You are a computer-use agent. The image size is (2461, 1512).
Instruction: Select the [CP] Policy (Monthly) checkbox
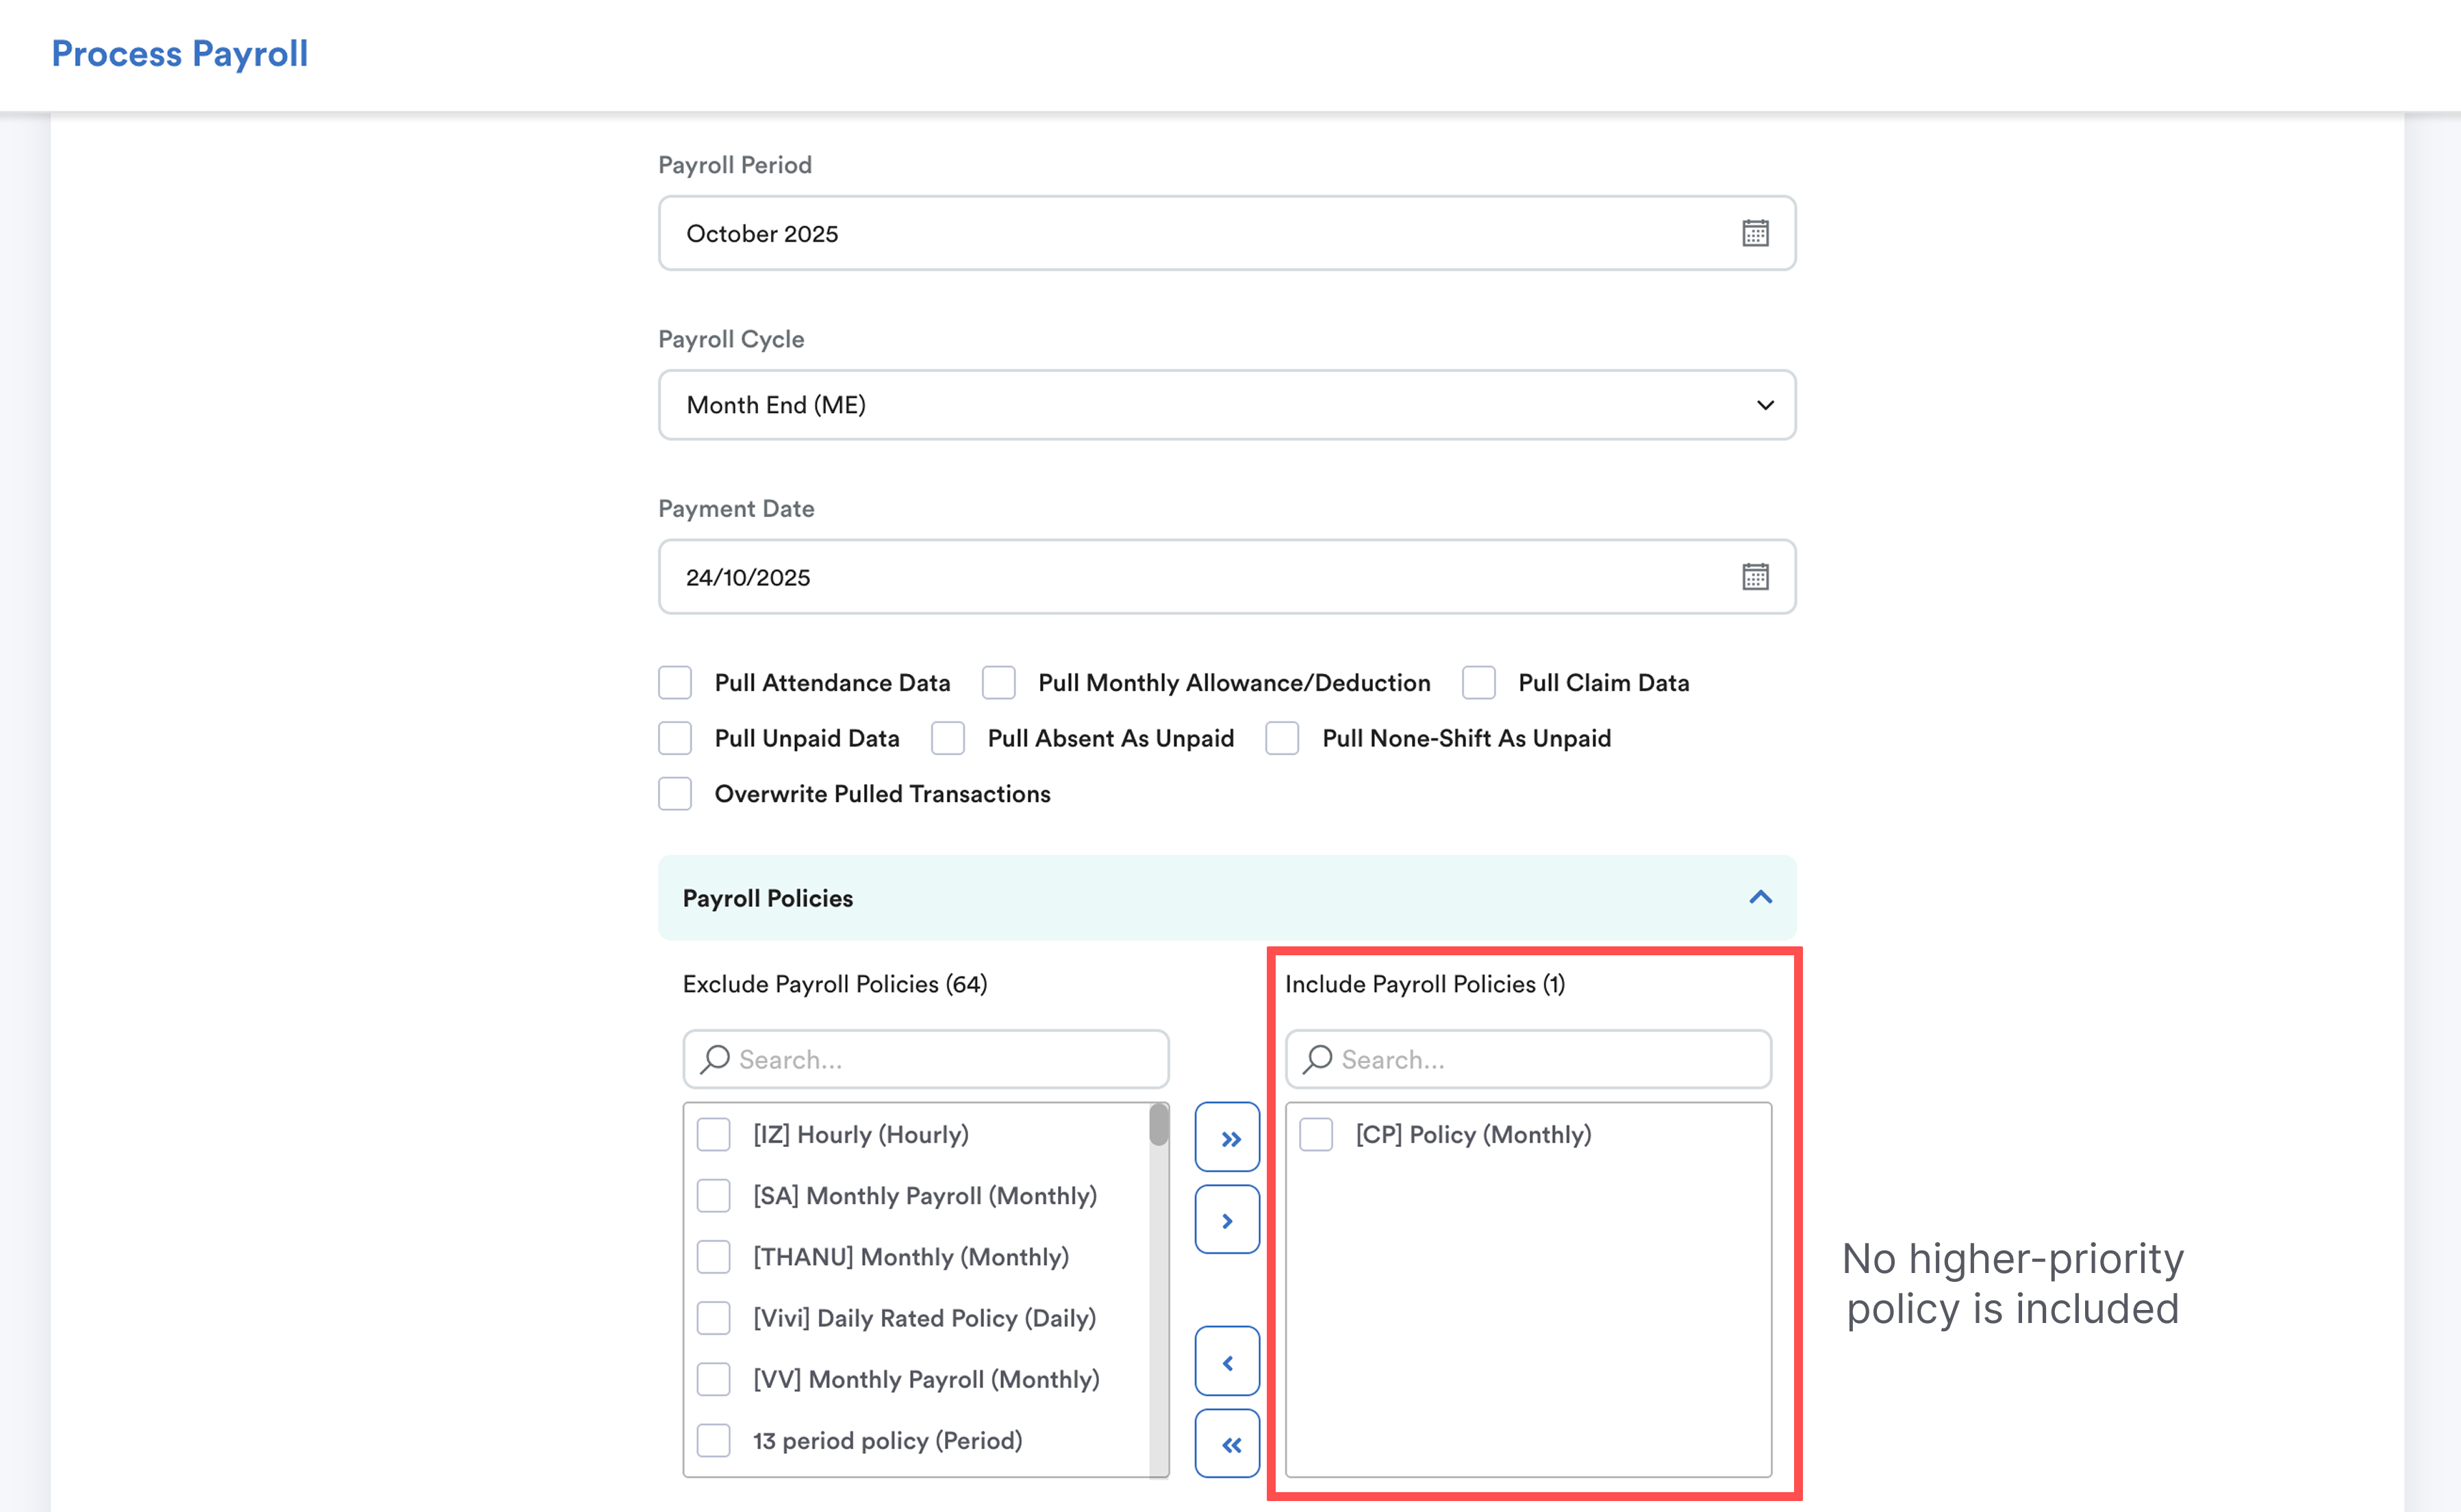tap(1316, 1135)
